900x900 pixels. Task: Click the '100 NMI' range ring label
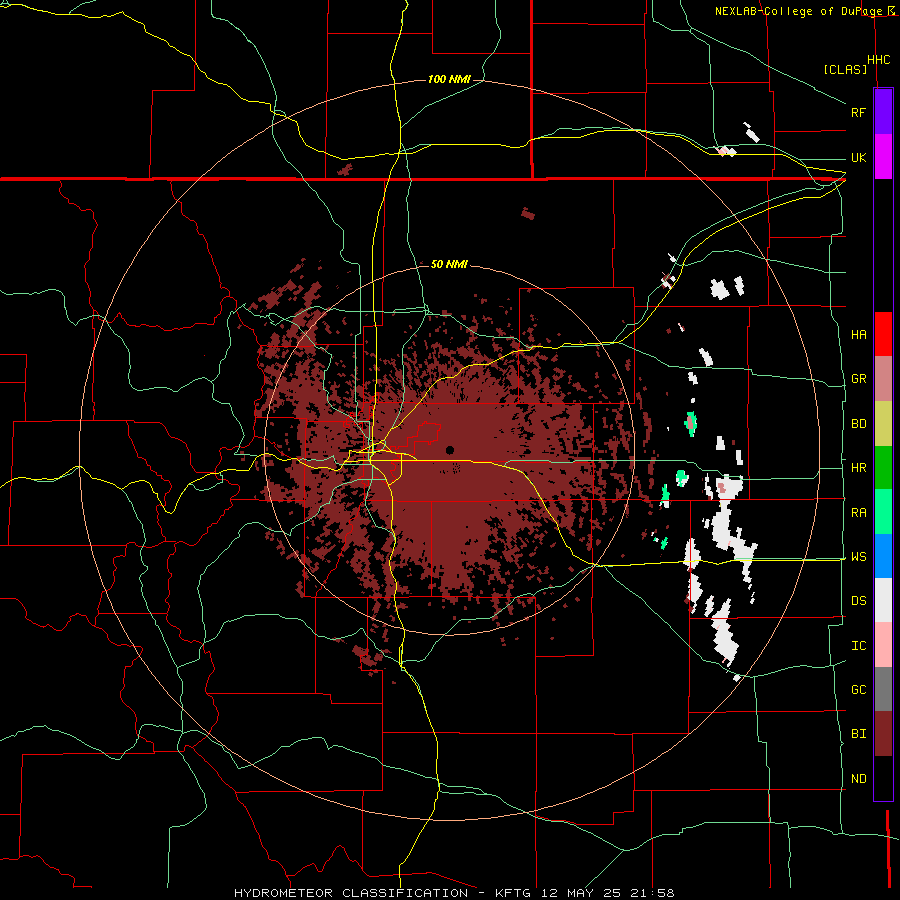pyautogui.click(x=449, y=79)
